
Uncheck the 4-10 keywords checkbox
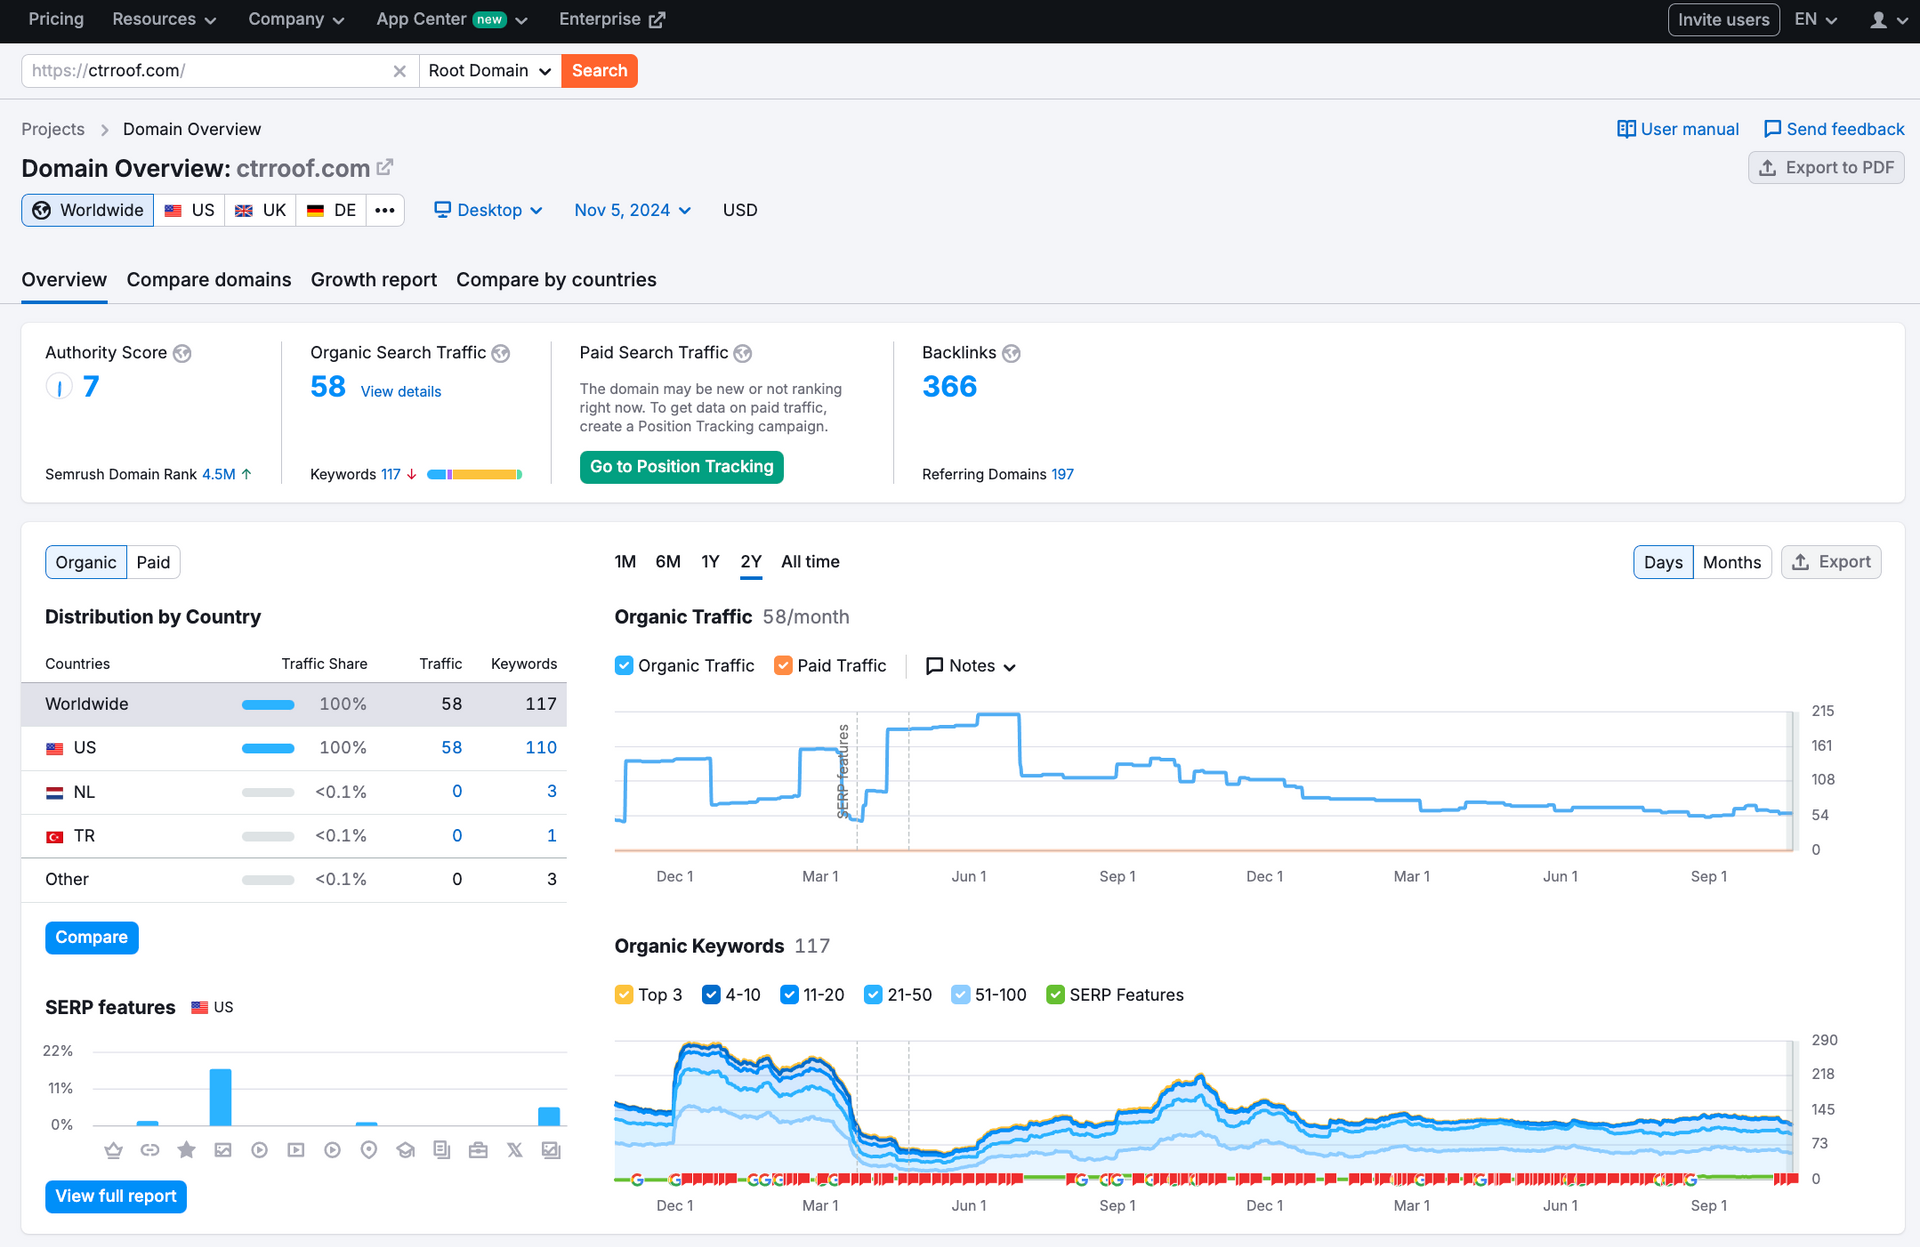pyautogui.click(x=711, y=995)
